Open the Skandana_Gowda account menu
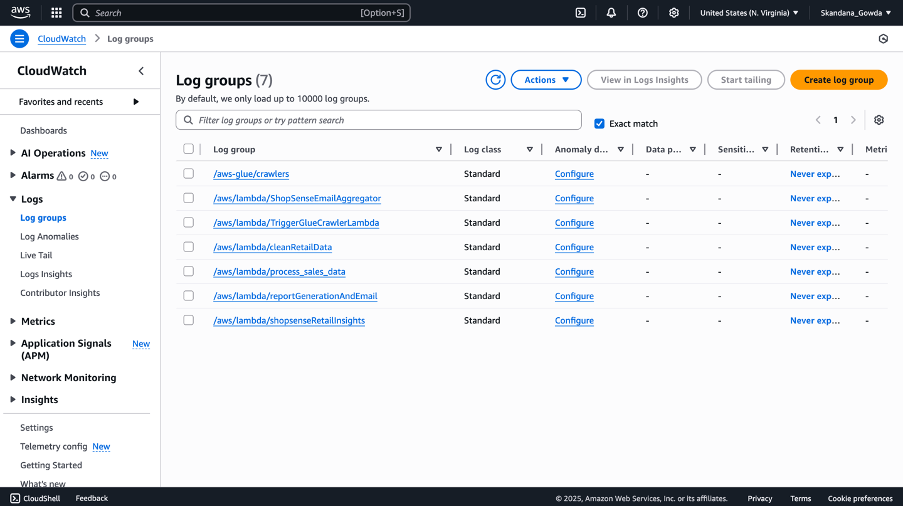This screenshot has width=904, height=506. 856,13
